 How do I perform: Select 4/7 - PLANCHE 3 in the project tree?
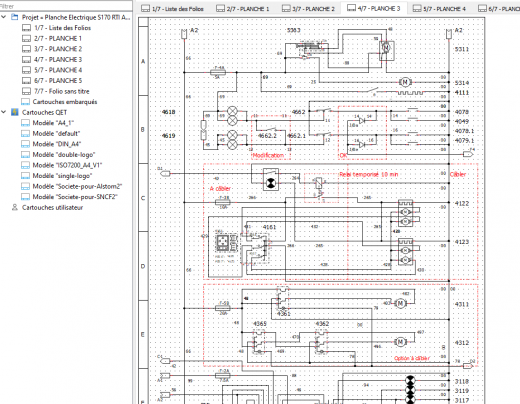(x=58, y=59)
